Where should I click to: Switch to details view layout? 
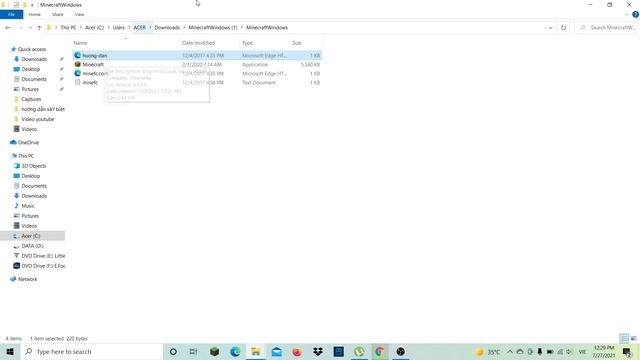(x=624, y=338)
